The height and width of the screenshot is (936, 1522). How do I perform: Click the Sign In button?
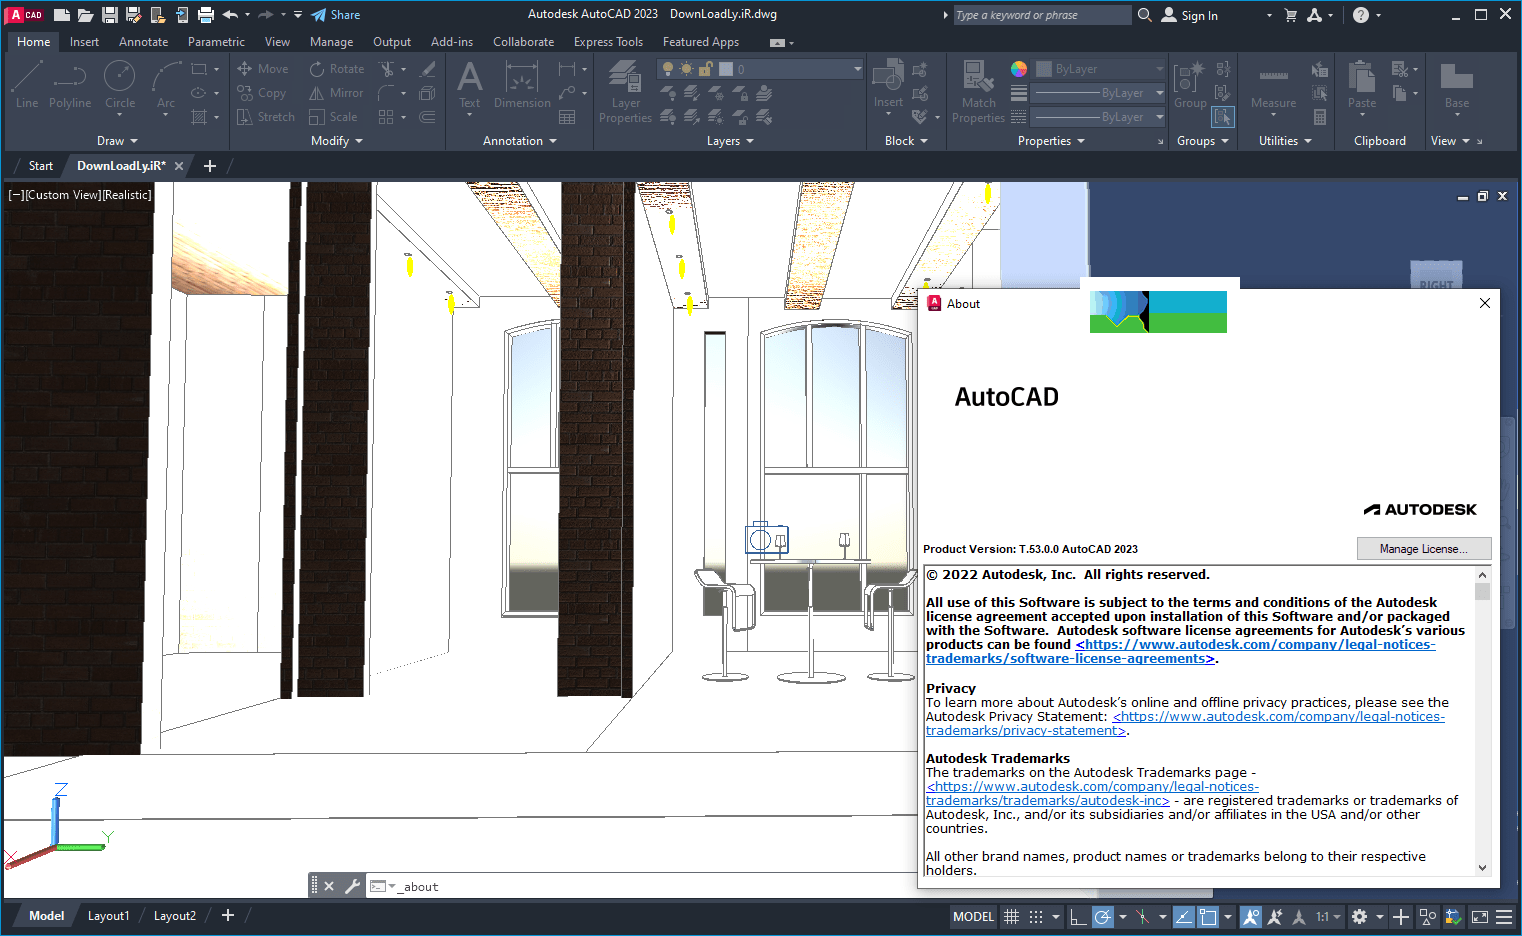point(1189,15)
